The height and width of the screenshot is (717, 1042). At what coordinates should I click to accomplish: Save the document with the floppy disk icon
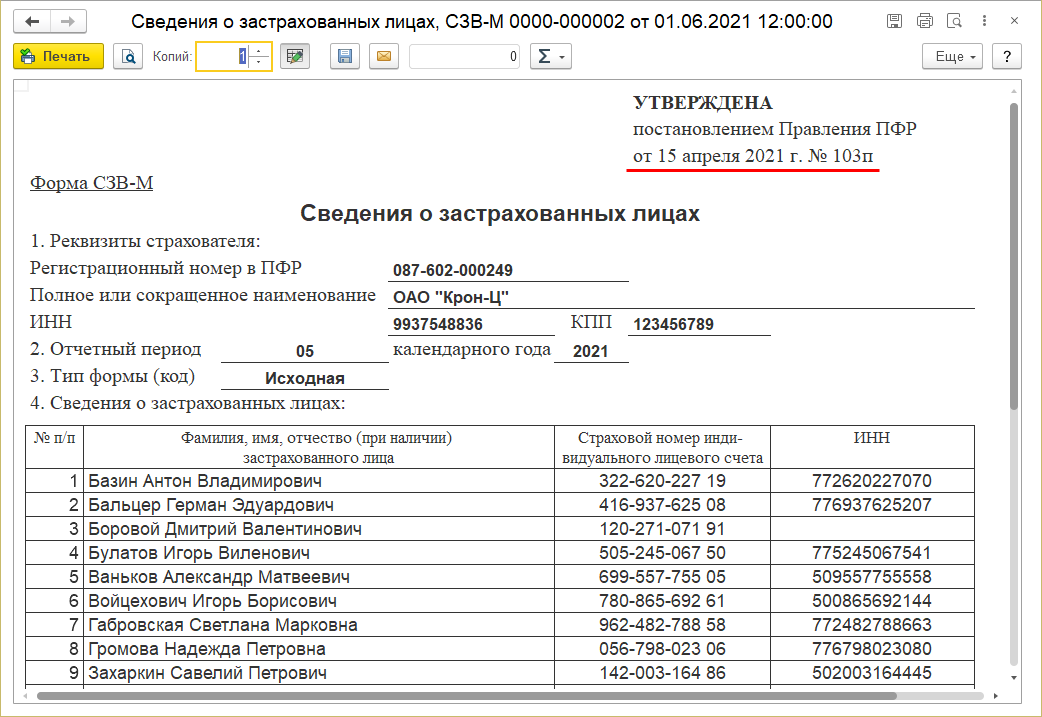point(345,56)
